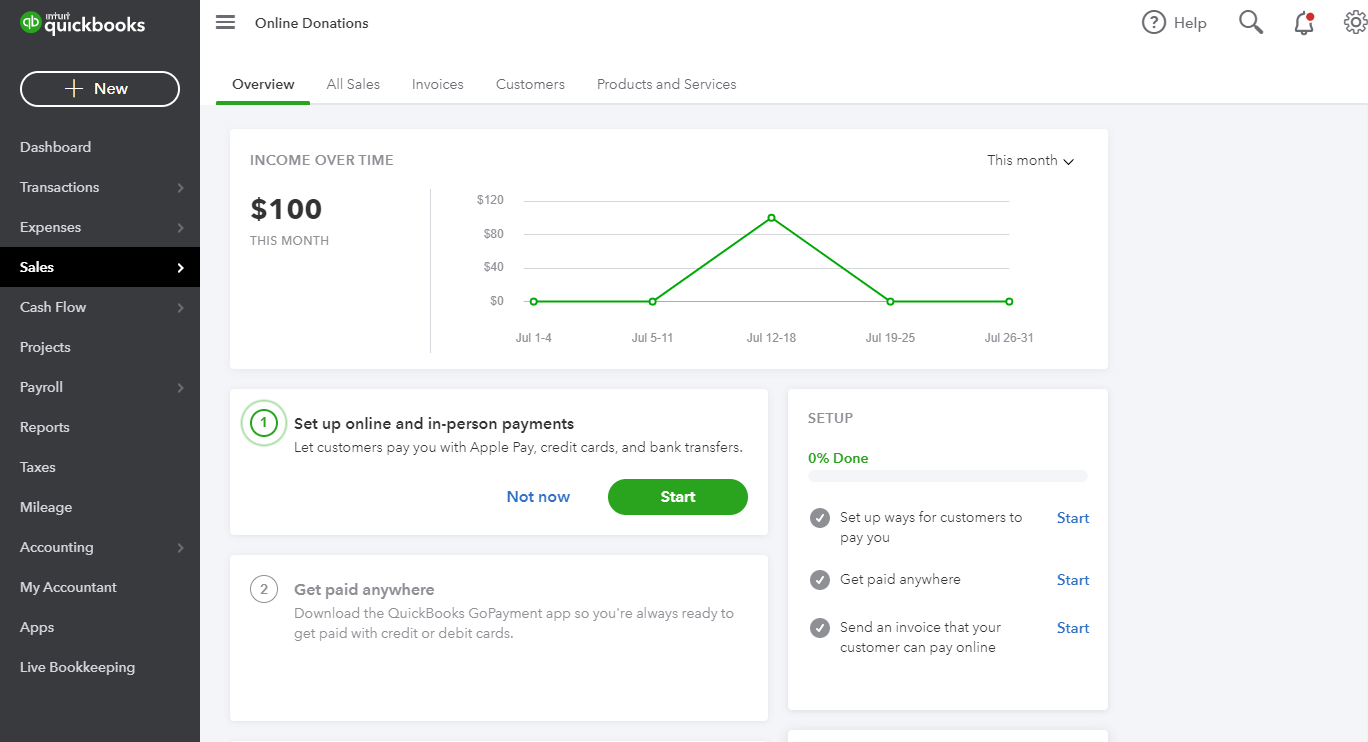This screenshot has width=1368, height=742.
Task: Expand the Expenses submenu chevron
Action: click(x=180, y=228)
